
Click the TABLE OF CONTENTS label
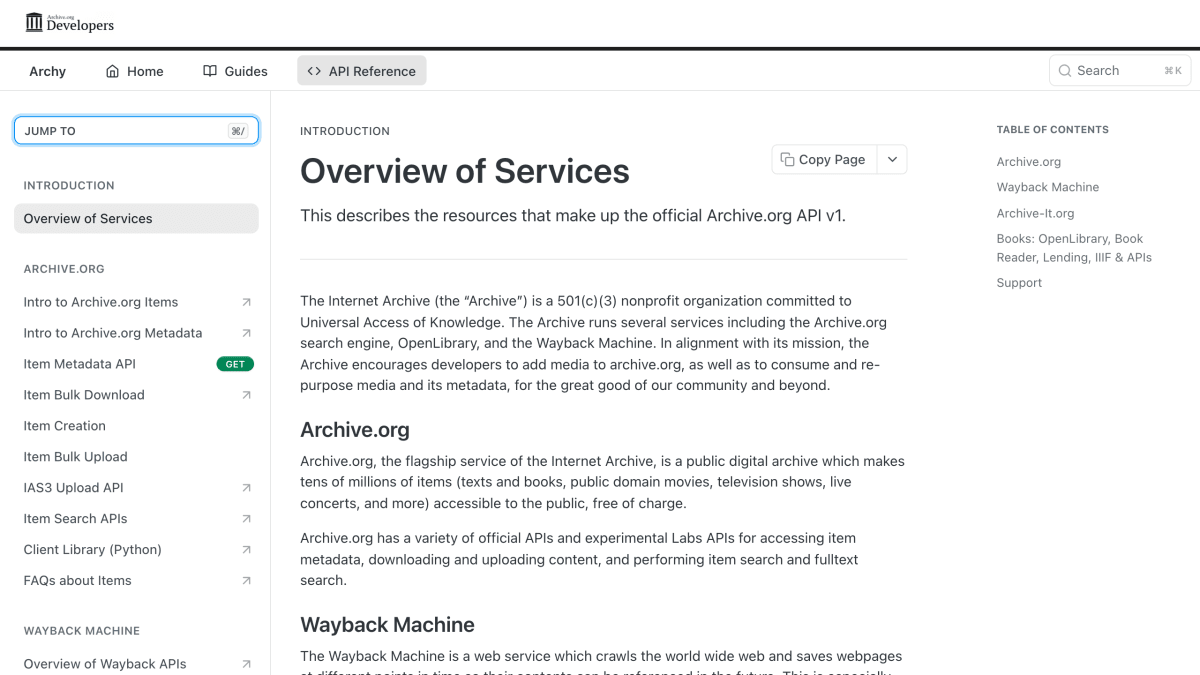coord(1053,130)
